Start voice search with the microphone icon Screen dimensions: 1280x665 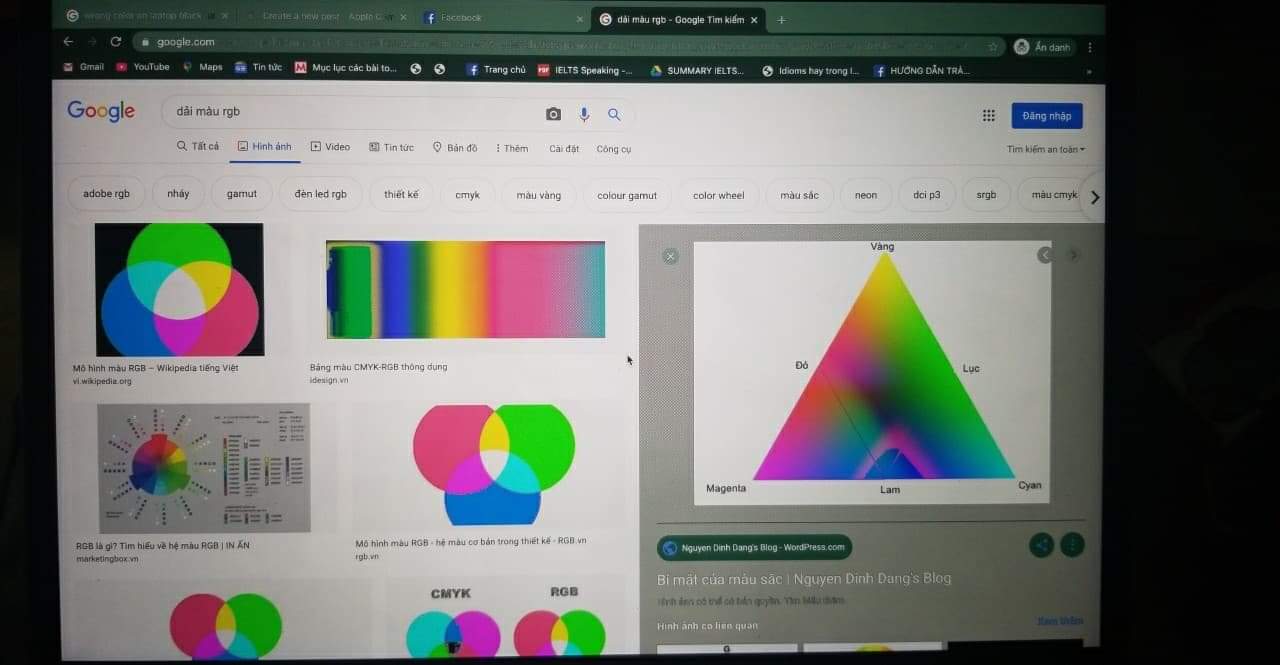point(584,114)
